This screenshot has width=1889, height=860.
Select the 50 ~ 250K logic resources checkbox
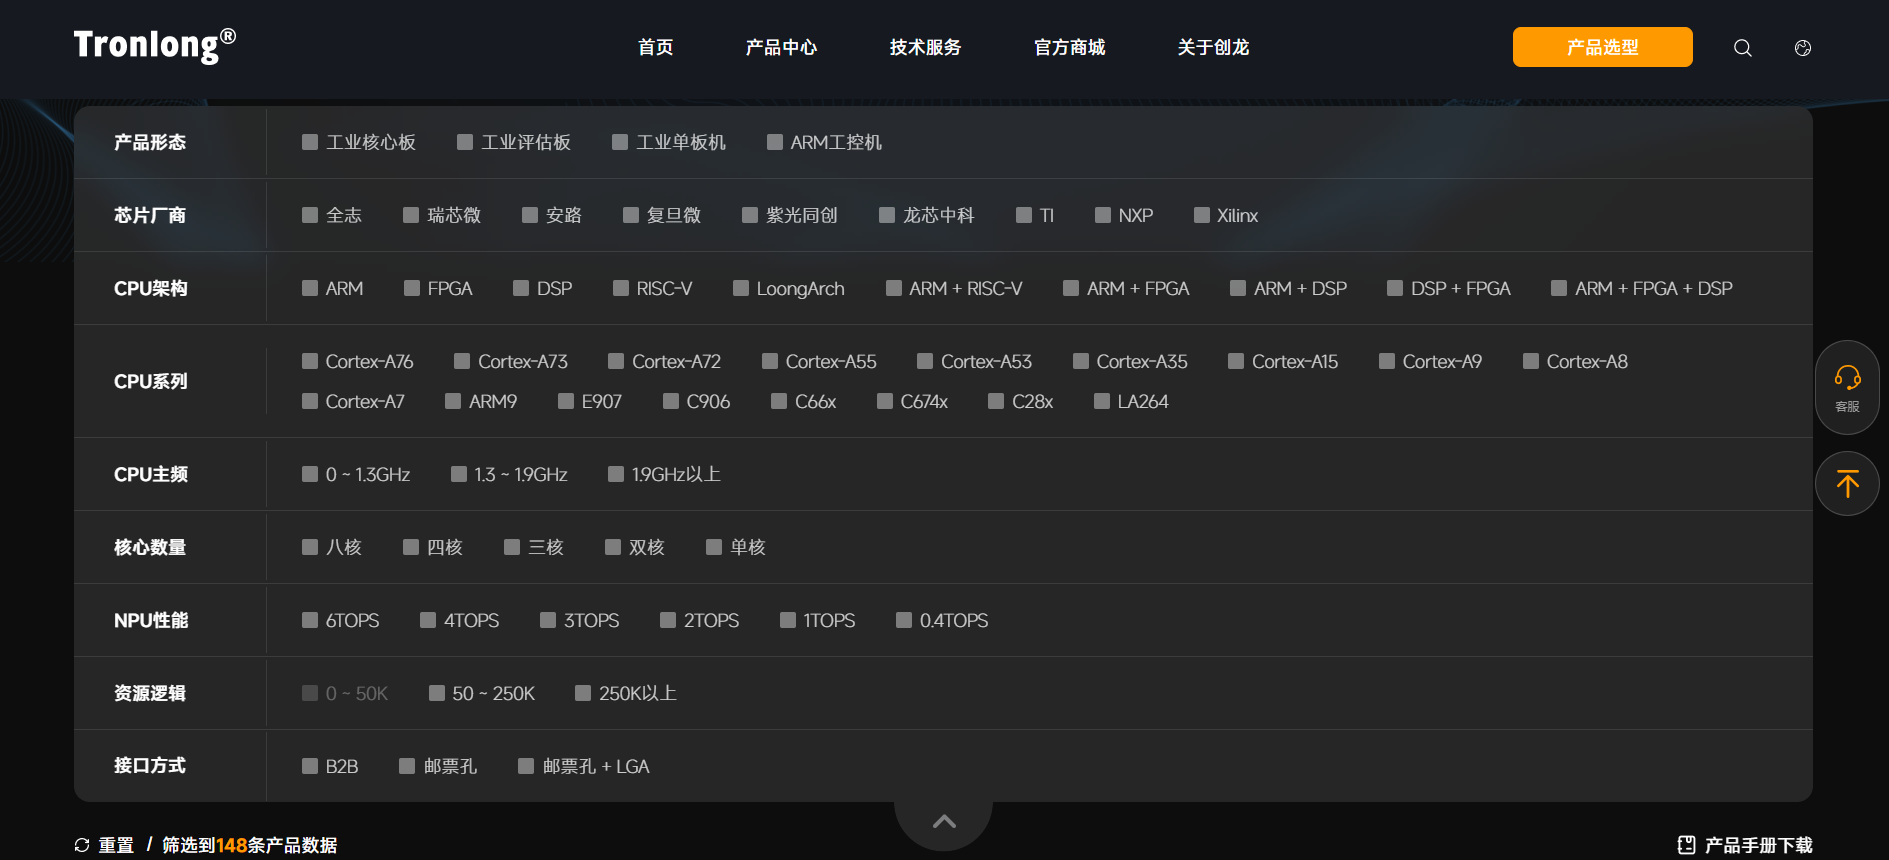437,693
